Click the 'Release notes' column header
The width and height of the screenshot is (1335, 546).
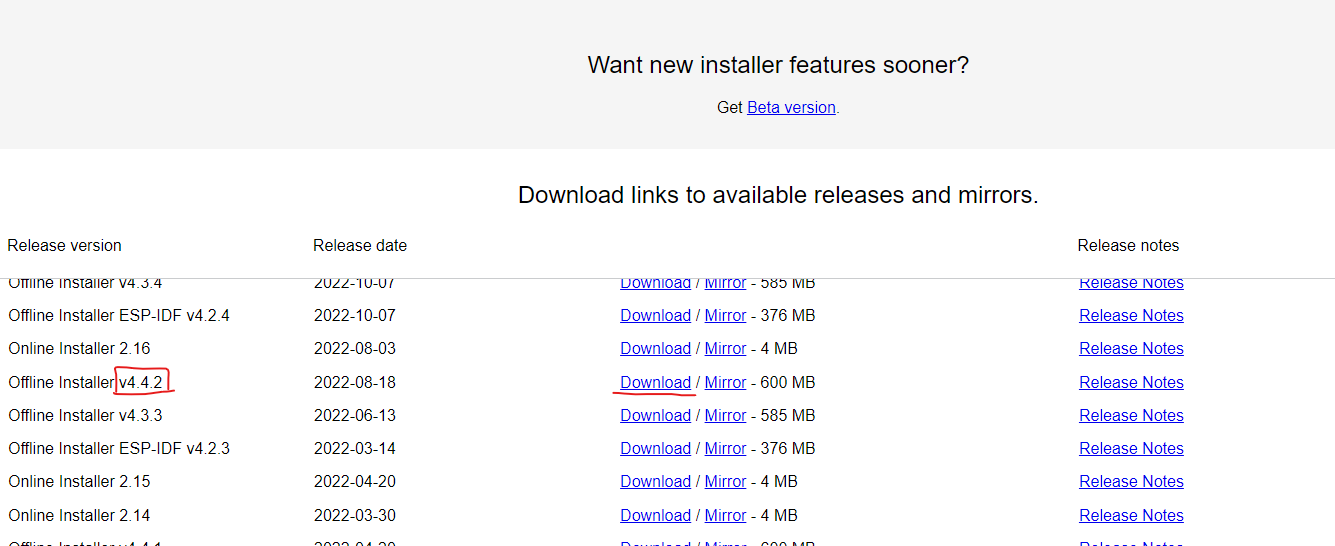click(x=1128, y=245)
